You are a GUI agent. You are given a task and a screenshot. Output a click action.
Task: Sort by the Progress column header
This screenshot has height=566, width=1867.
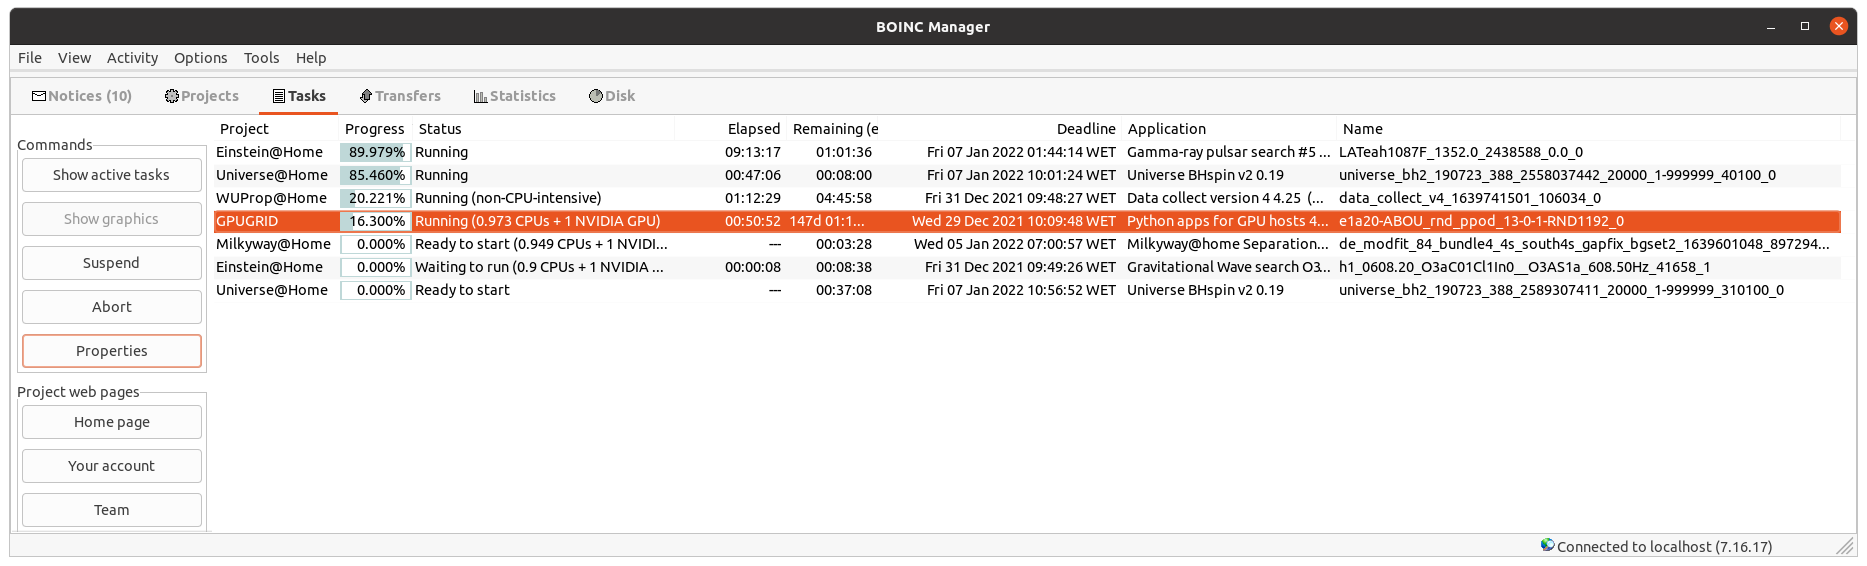click(375, 129)
